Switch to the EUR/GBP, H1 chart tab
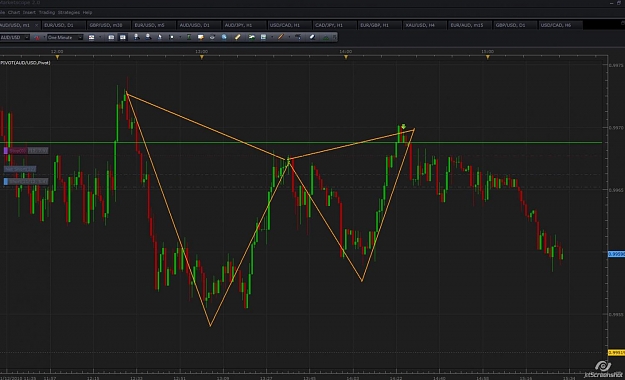Screen dimensions: 625x380 [379, 25]
